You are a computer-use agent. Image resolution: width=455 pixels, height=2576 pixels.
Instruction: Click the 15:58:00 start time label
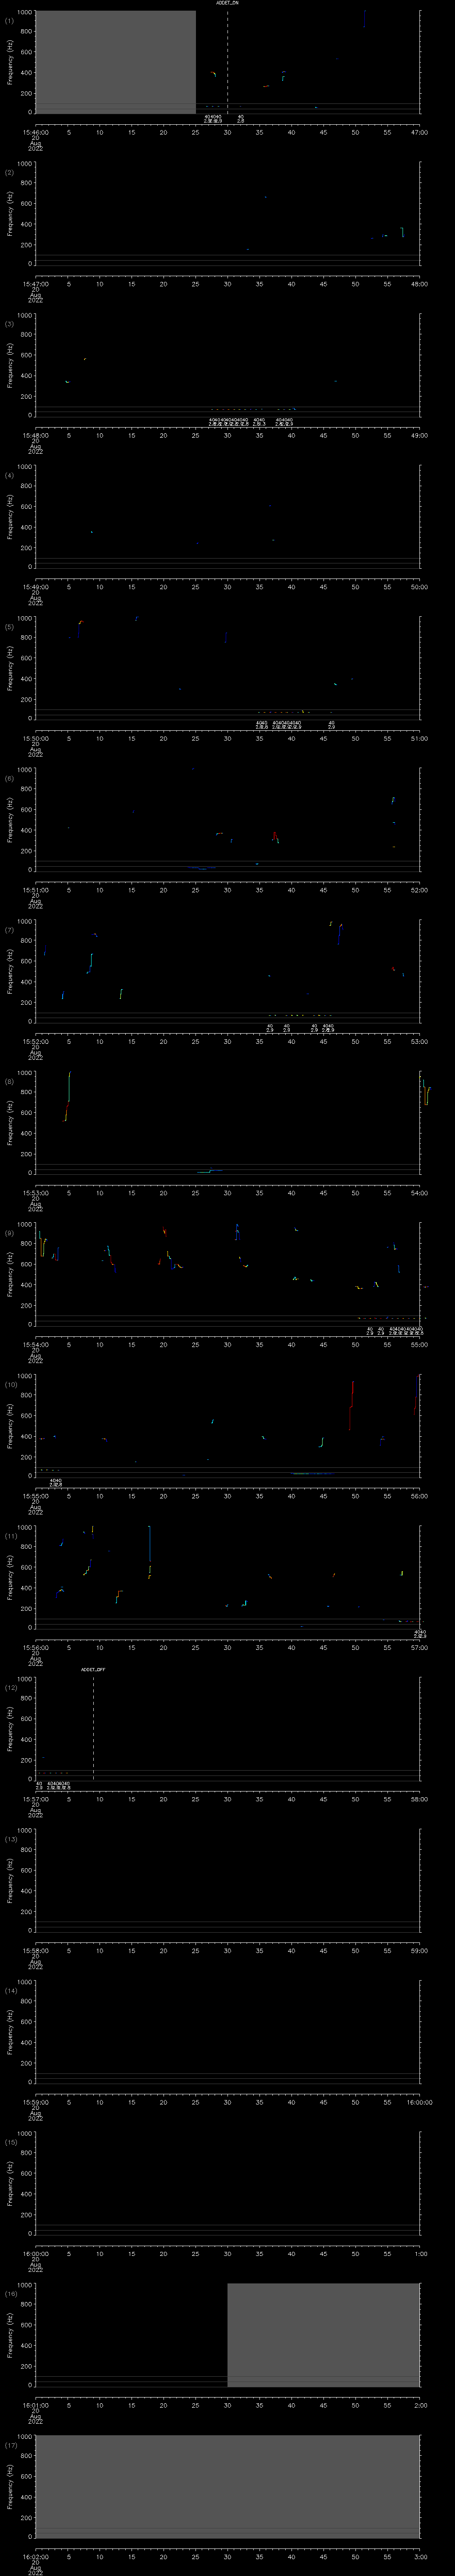[35, 1950]
